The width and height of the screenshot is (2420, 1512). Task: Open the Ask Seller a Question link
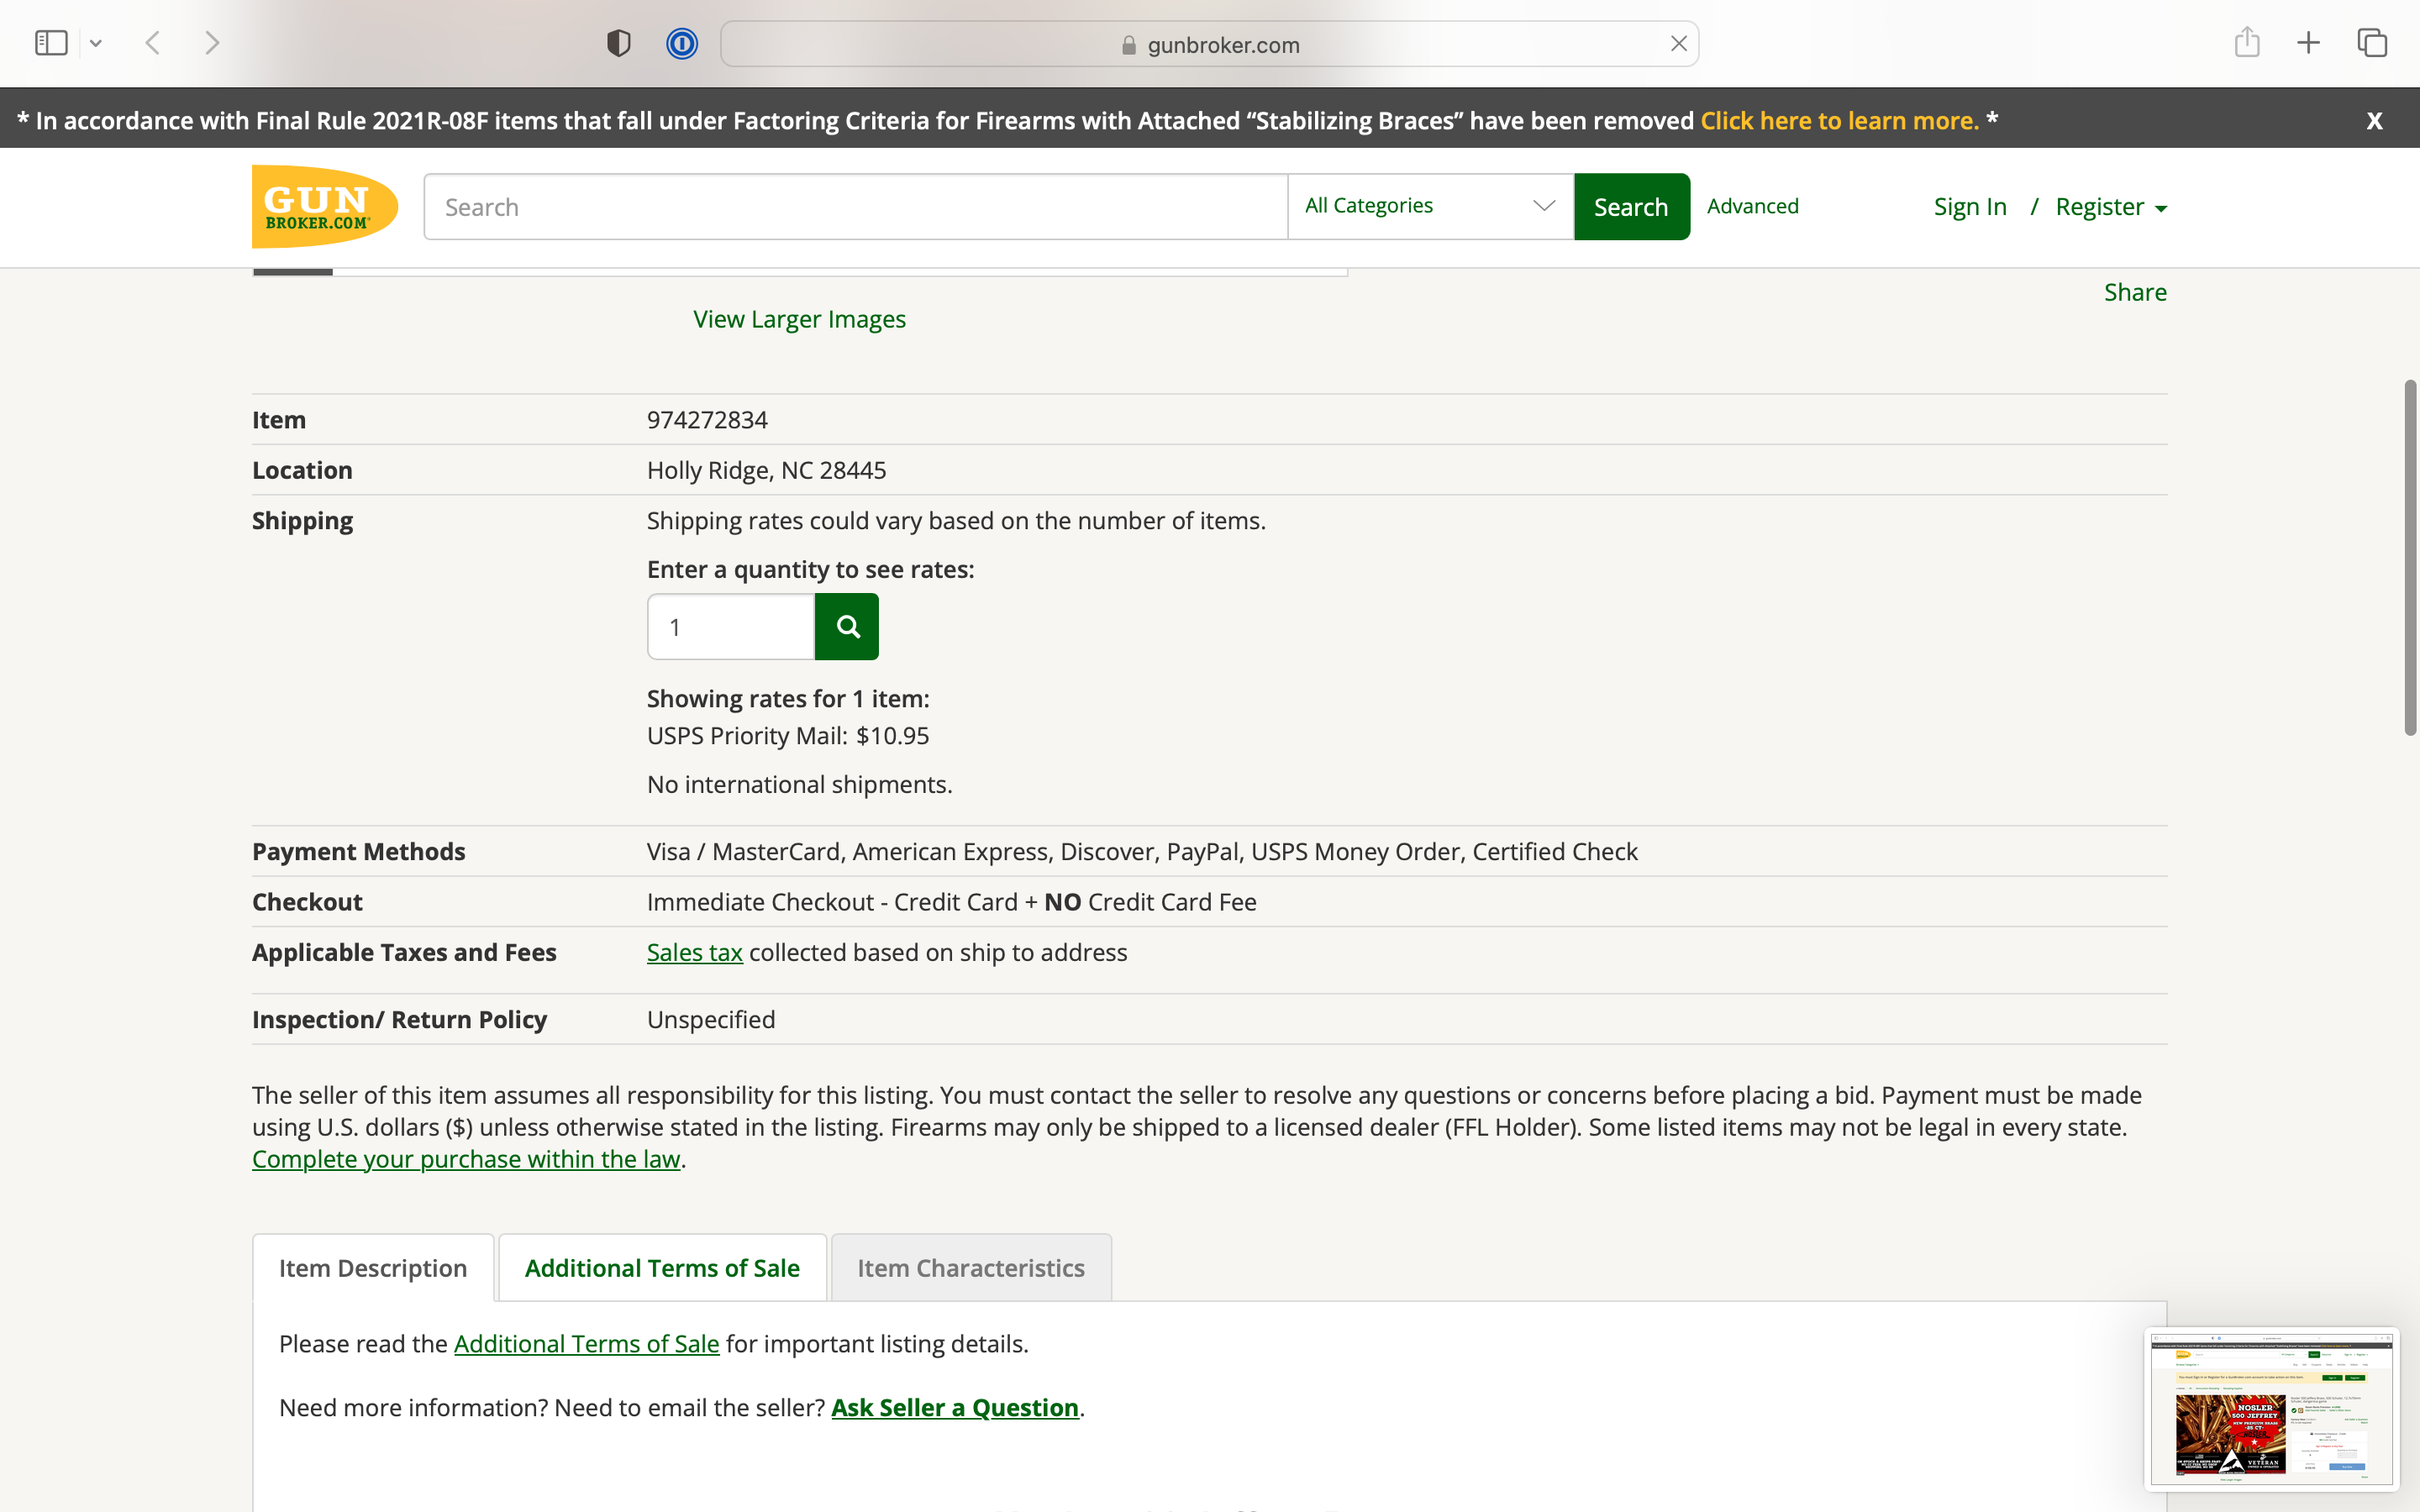[x=954, y=1407]
